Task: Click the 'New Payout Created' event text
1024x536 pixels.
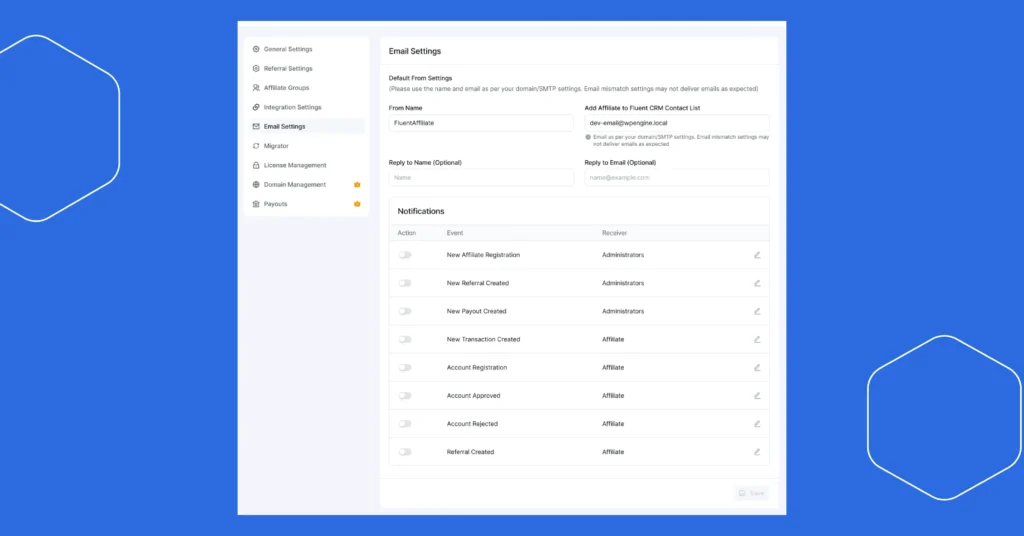Action: (477, 311)
